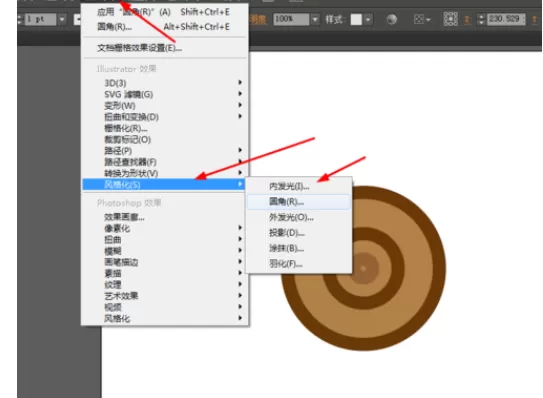Viewport: 543px width, 398px height.
Task: Select highlighted 风格化(S) stylize menu item
Action: point(164,184)
